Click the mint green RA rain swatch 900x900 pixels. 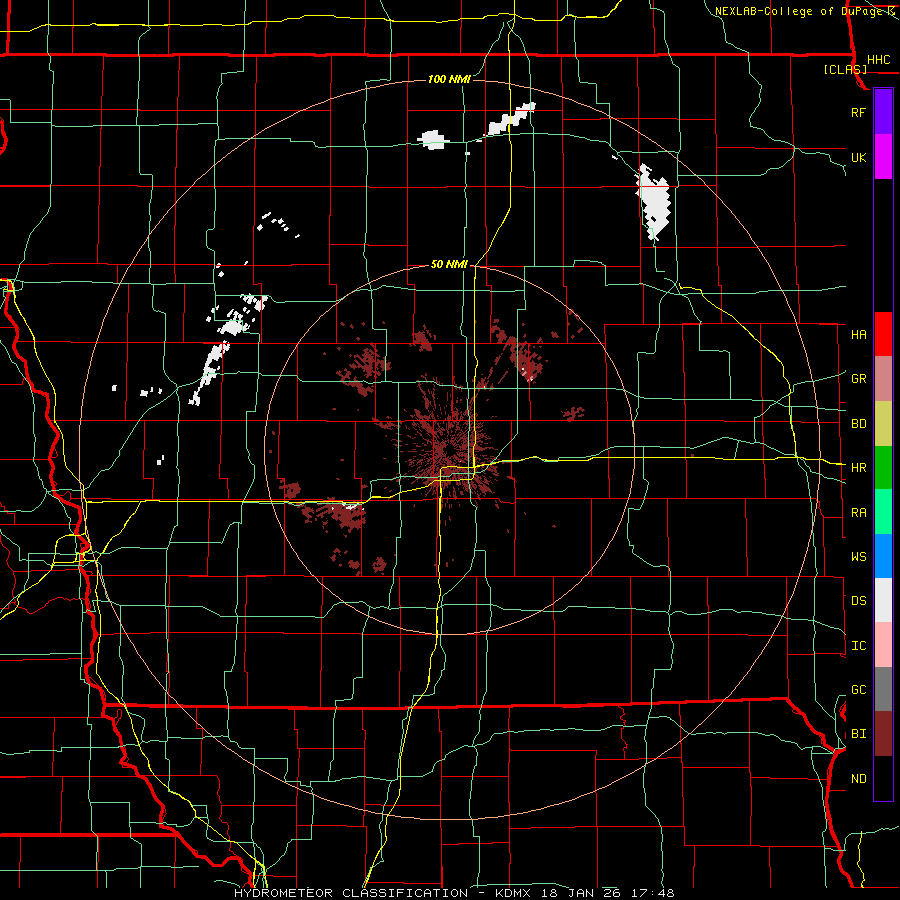tap(883, 512)
